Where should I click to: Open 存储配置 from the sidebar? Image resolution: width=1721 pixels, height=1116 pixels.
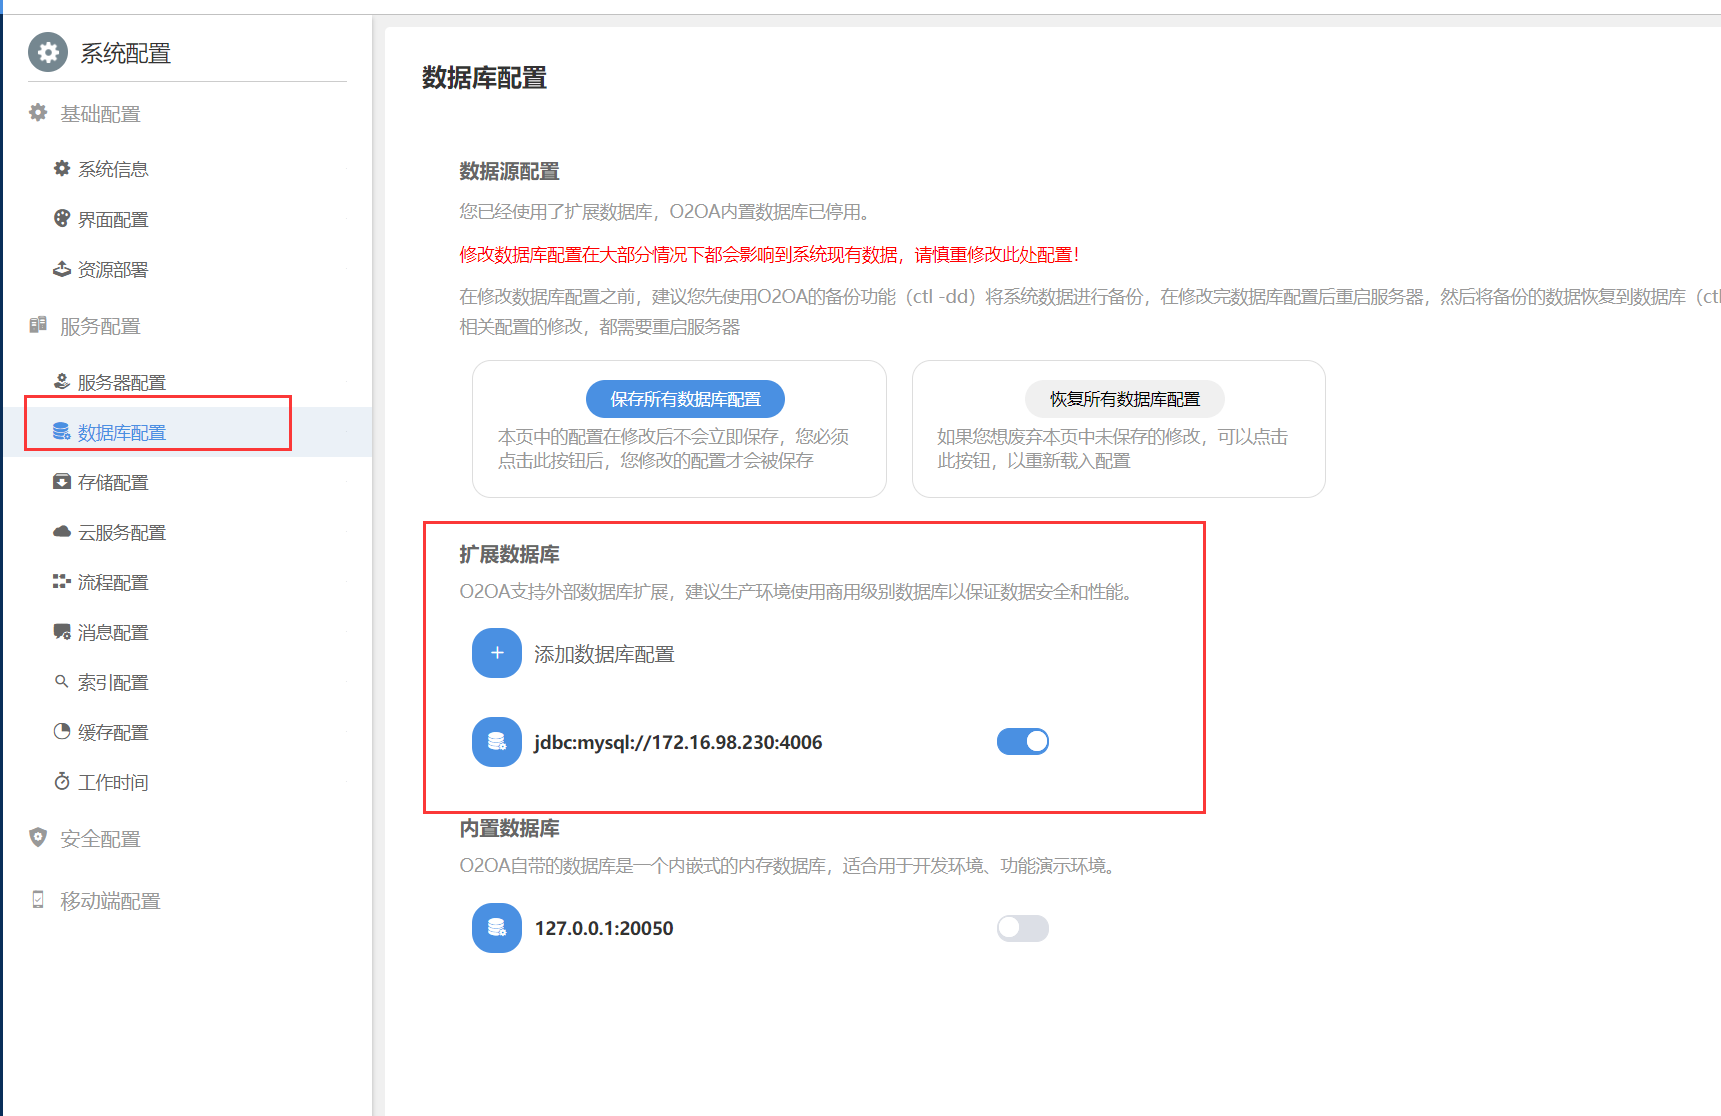click(113, 482)
